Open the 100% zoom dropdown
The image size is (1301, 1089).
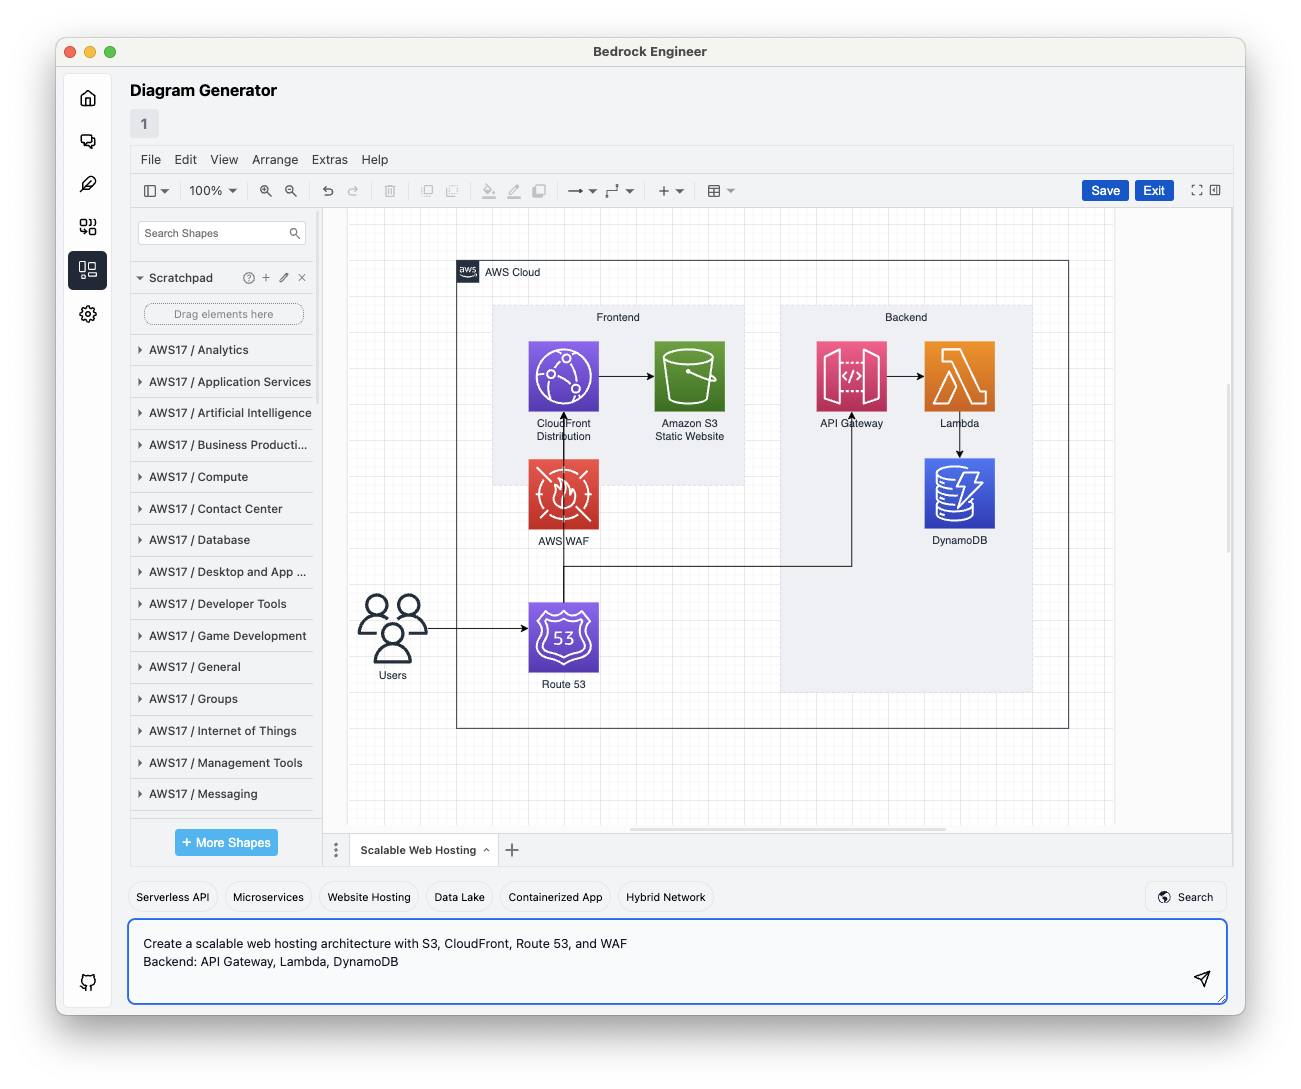[213, 191]
